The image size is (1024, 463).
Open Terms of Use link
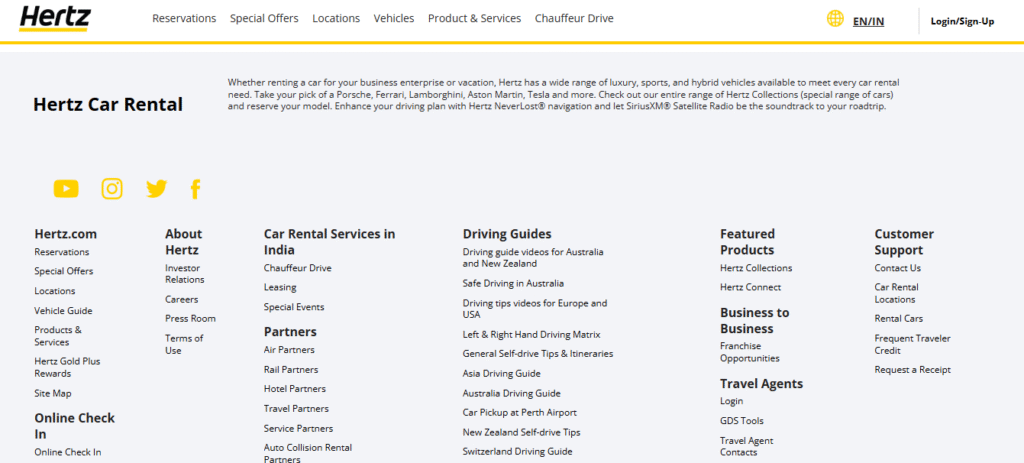pos(184,344)
